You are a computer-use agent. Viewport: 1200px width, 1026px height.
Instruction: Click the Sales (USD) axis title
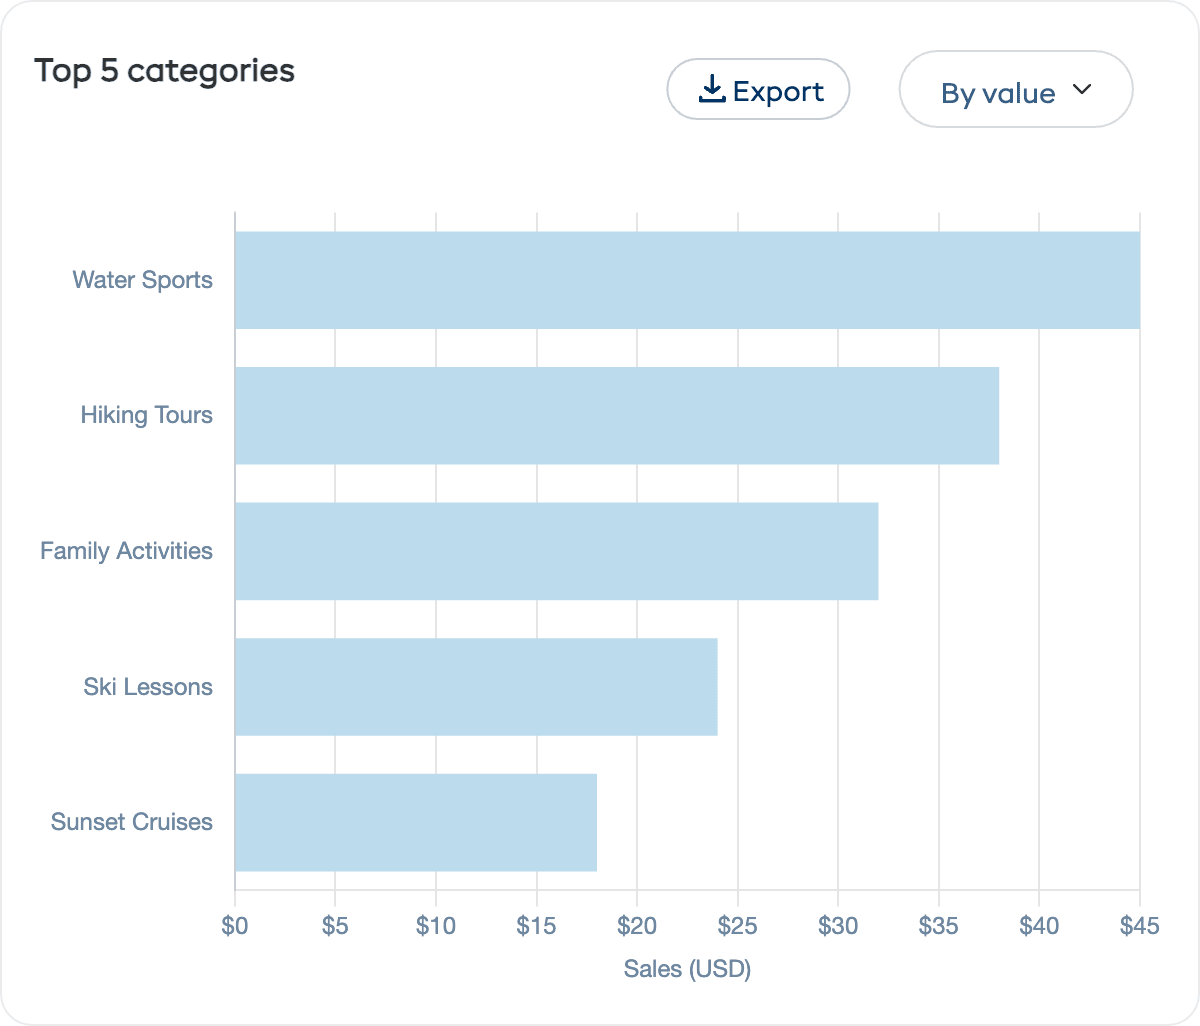(687, 968)
